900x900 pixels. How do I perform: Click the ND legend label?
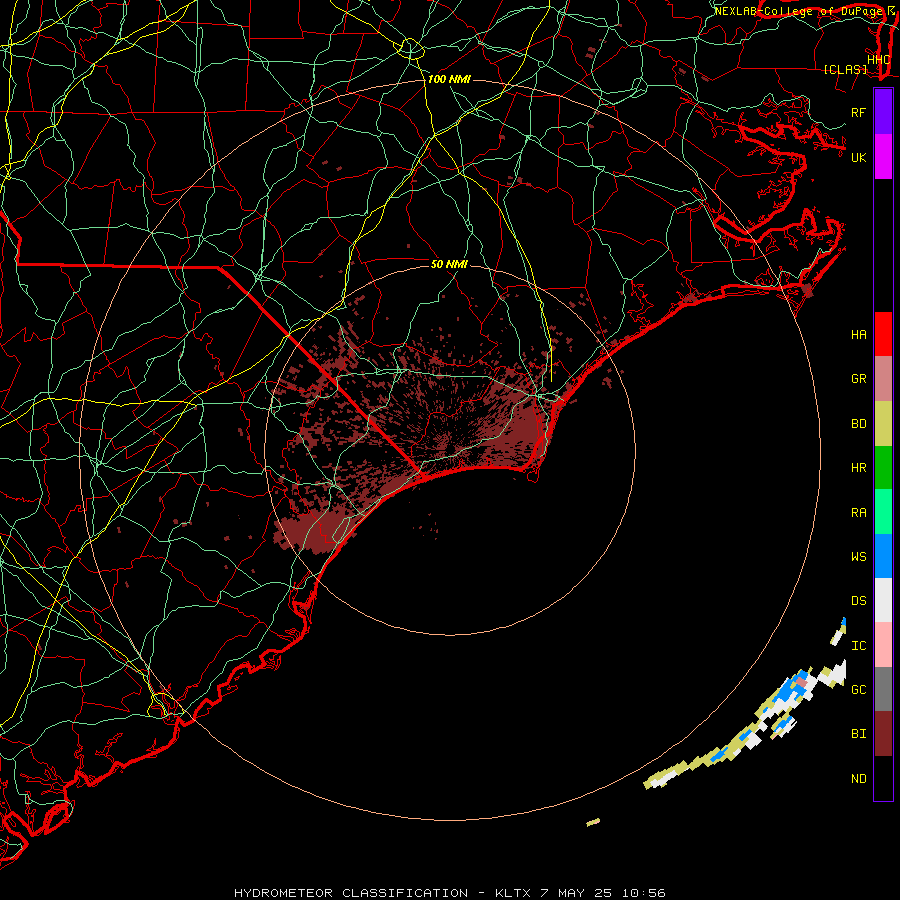point(858,778)
